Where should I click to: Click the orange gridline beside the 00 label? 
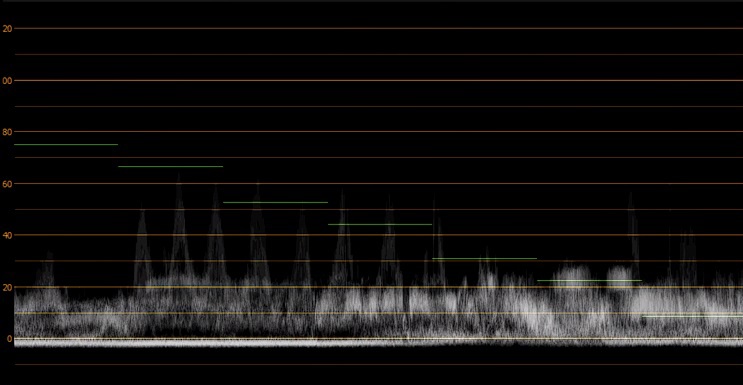[x=379, y=81]
